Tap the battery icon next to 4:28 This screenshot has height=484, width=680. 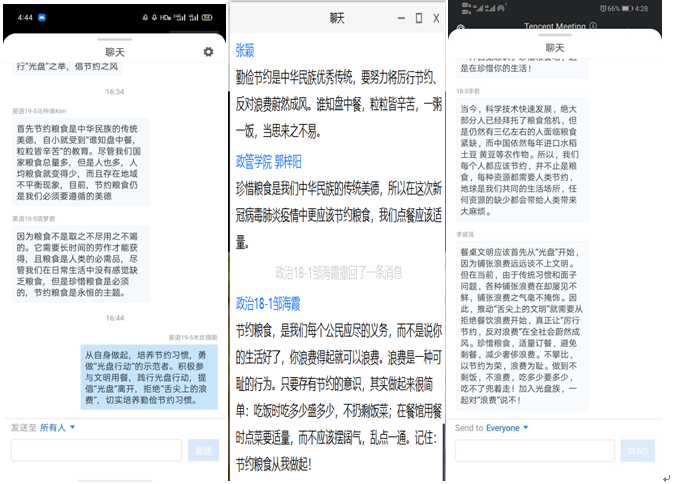click(x=626, y=8)
